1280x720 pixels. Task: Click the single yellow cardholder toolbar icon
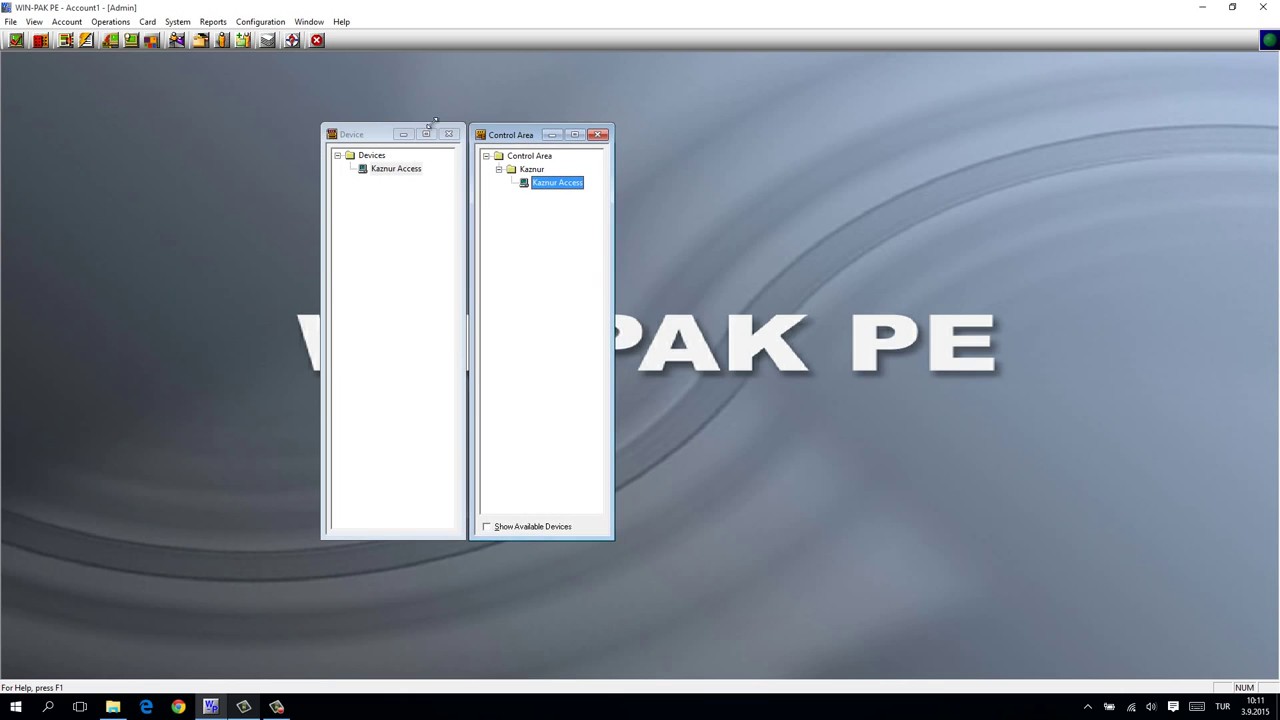tap(222, 40)
